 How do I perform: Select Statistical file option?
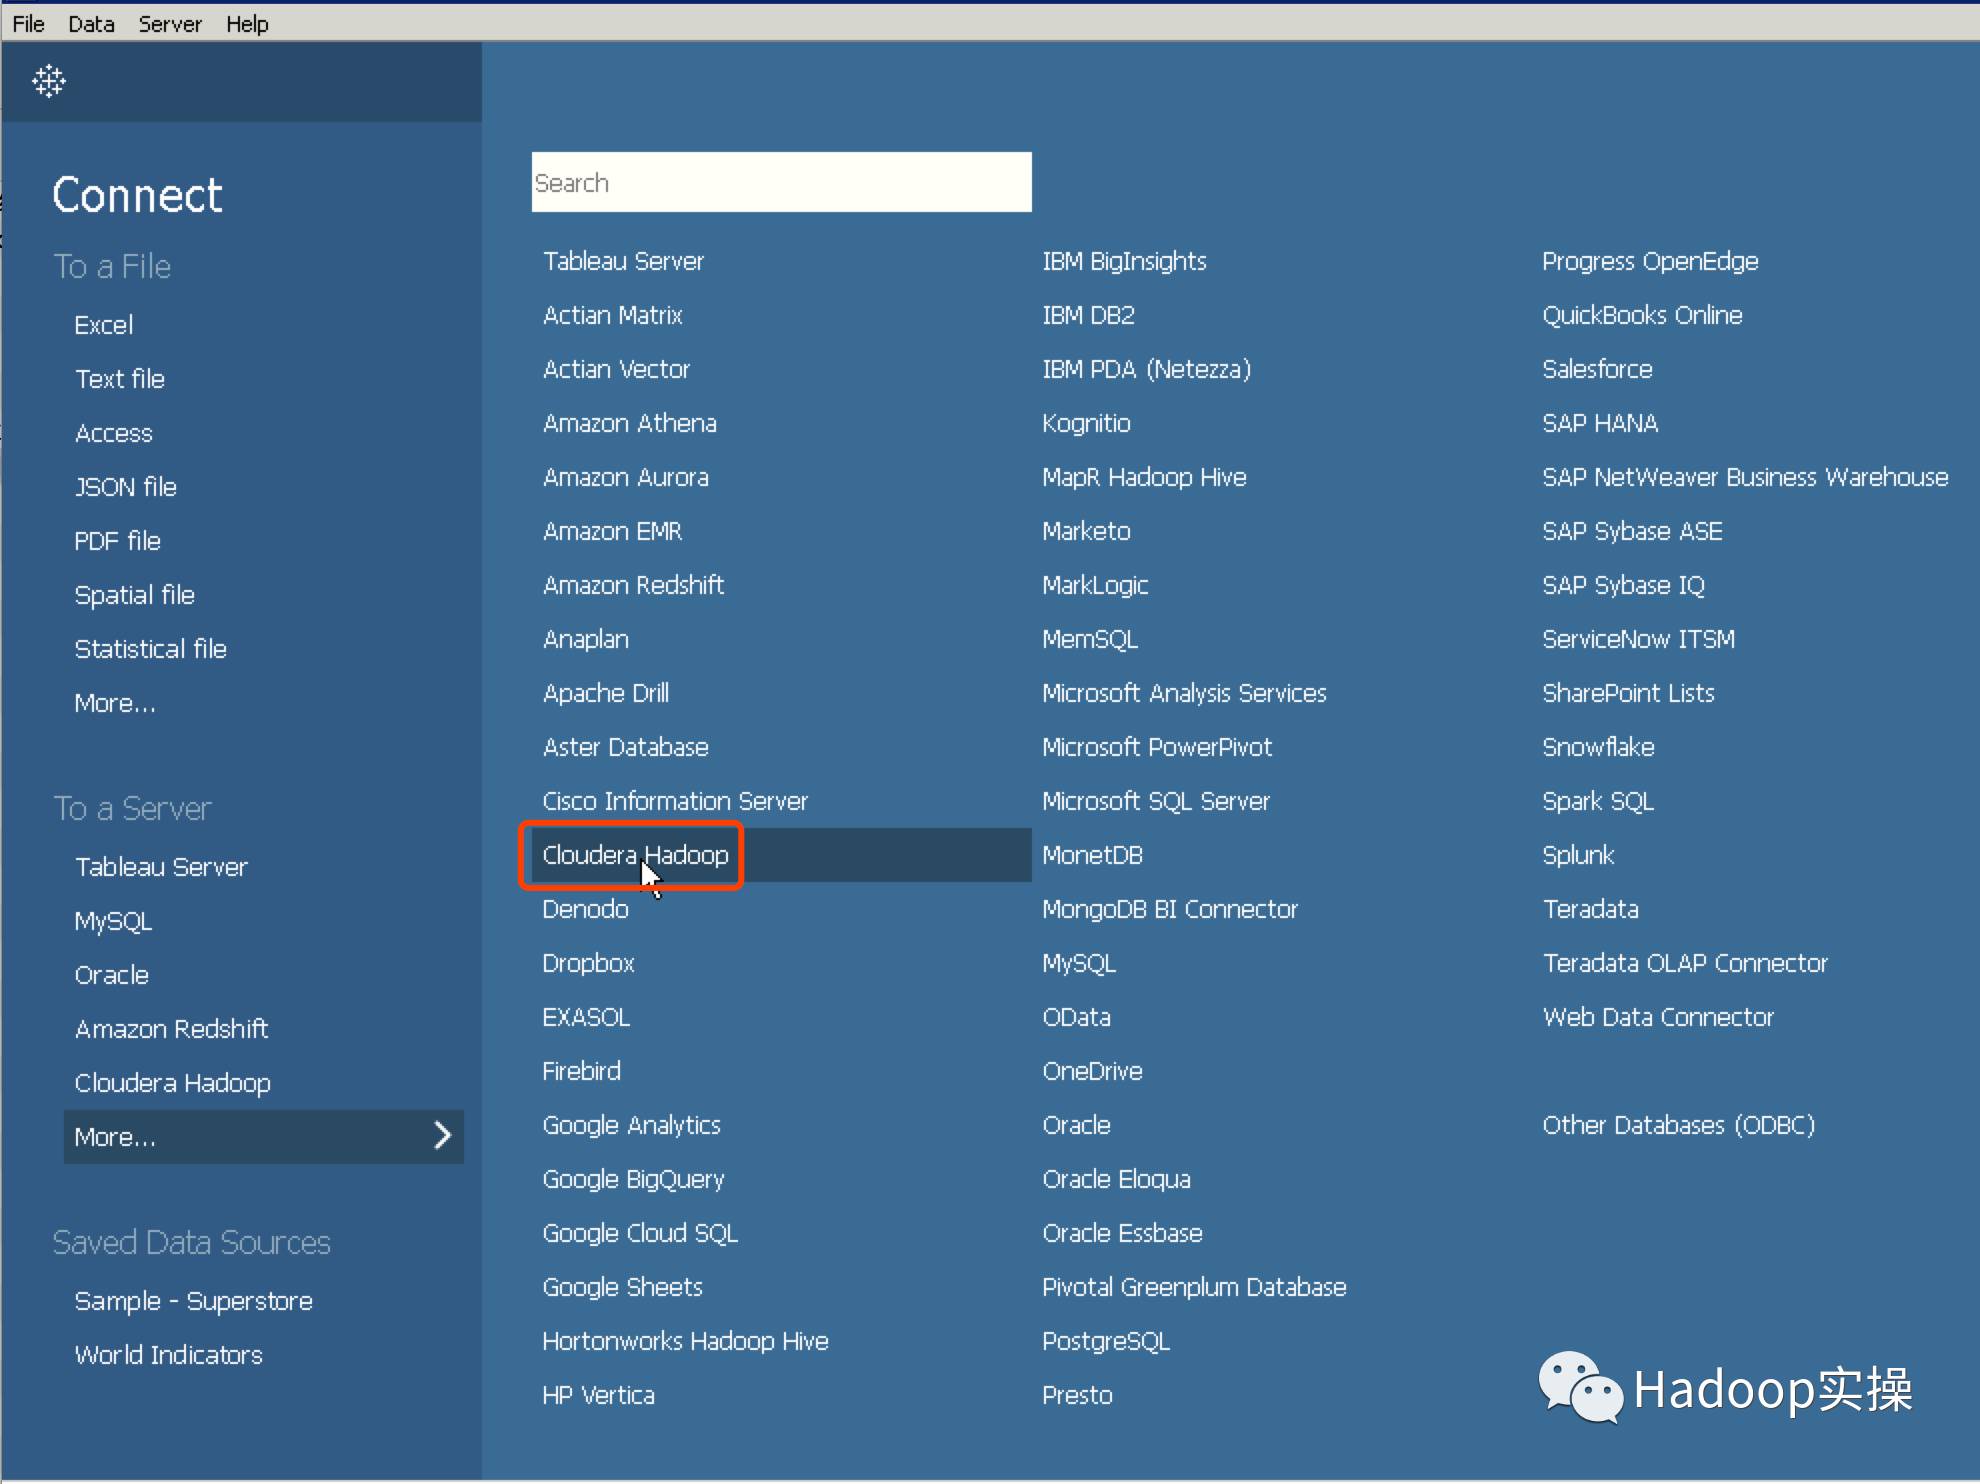pos(150,649)
